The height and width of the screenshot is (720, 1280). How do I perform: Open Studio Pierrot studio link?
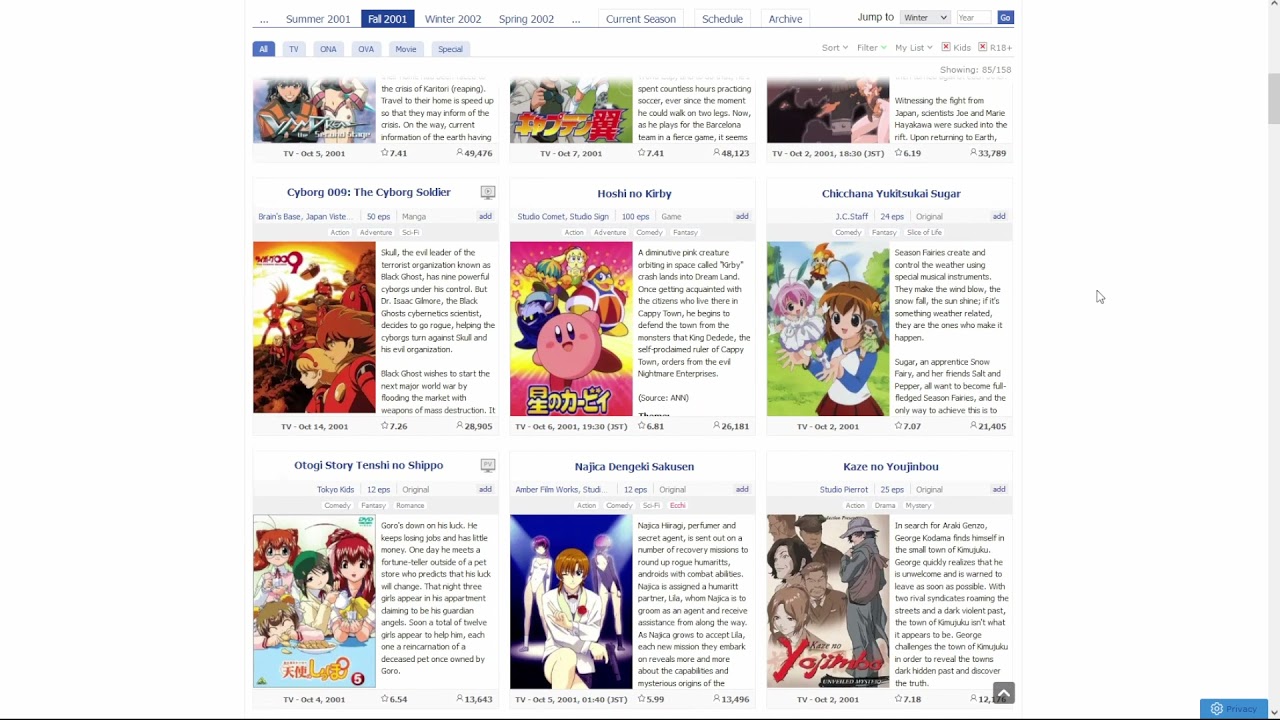tap(844, 489)
